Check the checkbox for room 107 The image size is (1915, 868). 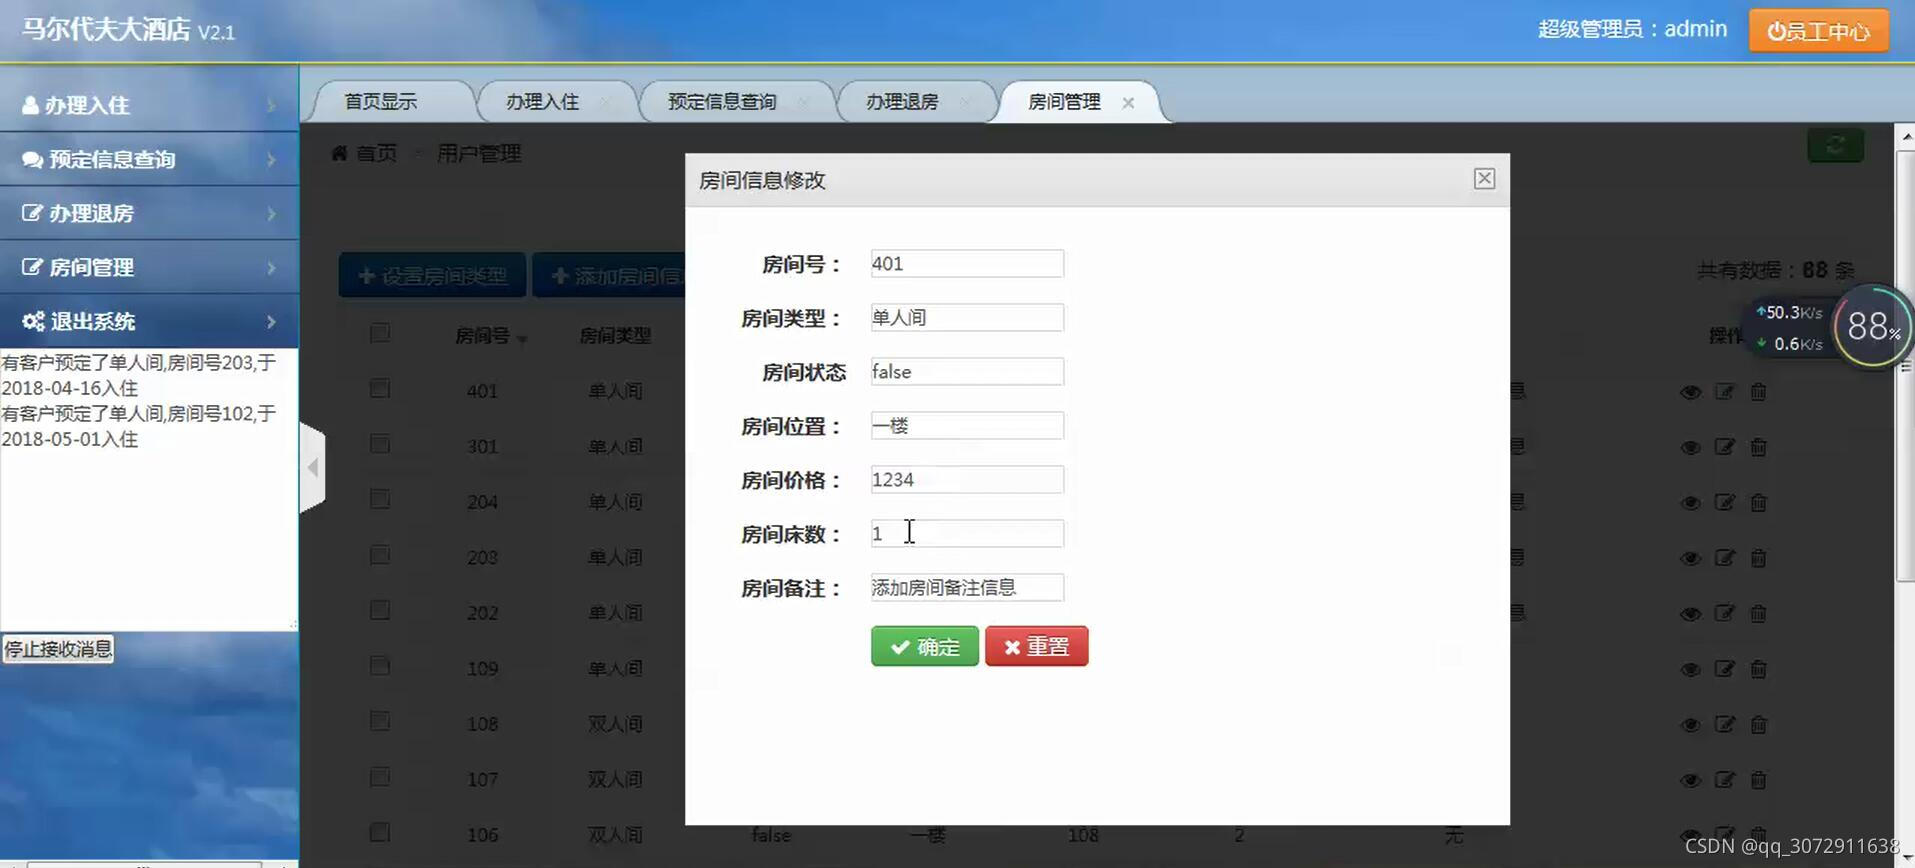coord(380,777)
